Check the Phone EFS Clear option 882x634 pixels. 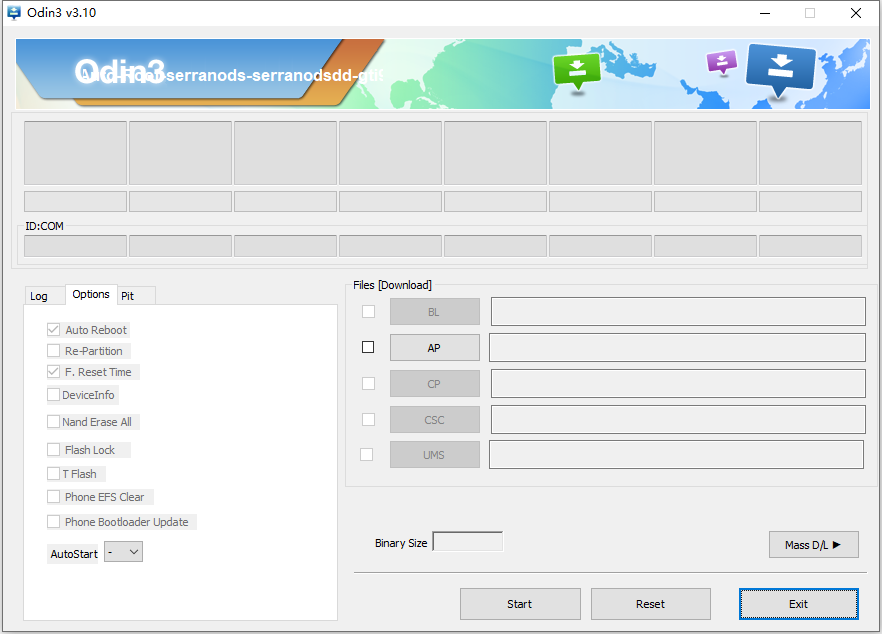tap(54, 497)
